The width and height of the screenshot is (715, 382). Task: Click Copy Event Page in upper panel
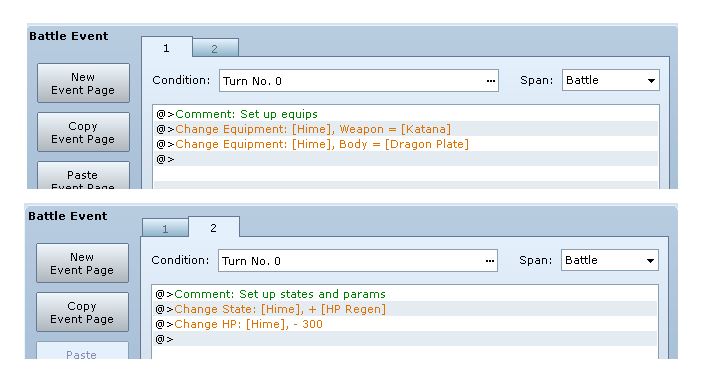point(83,132)
